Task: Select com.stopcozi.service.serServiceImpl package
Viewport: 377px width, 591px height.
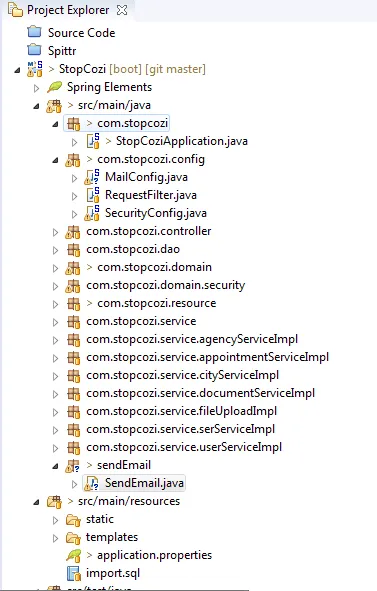Action: (180, 430)
